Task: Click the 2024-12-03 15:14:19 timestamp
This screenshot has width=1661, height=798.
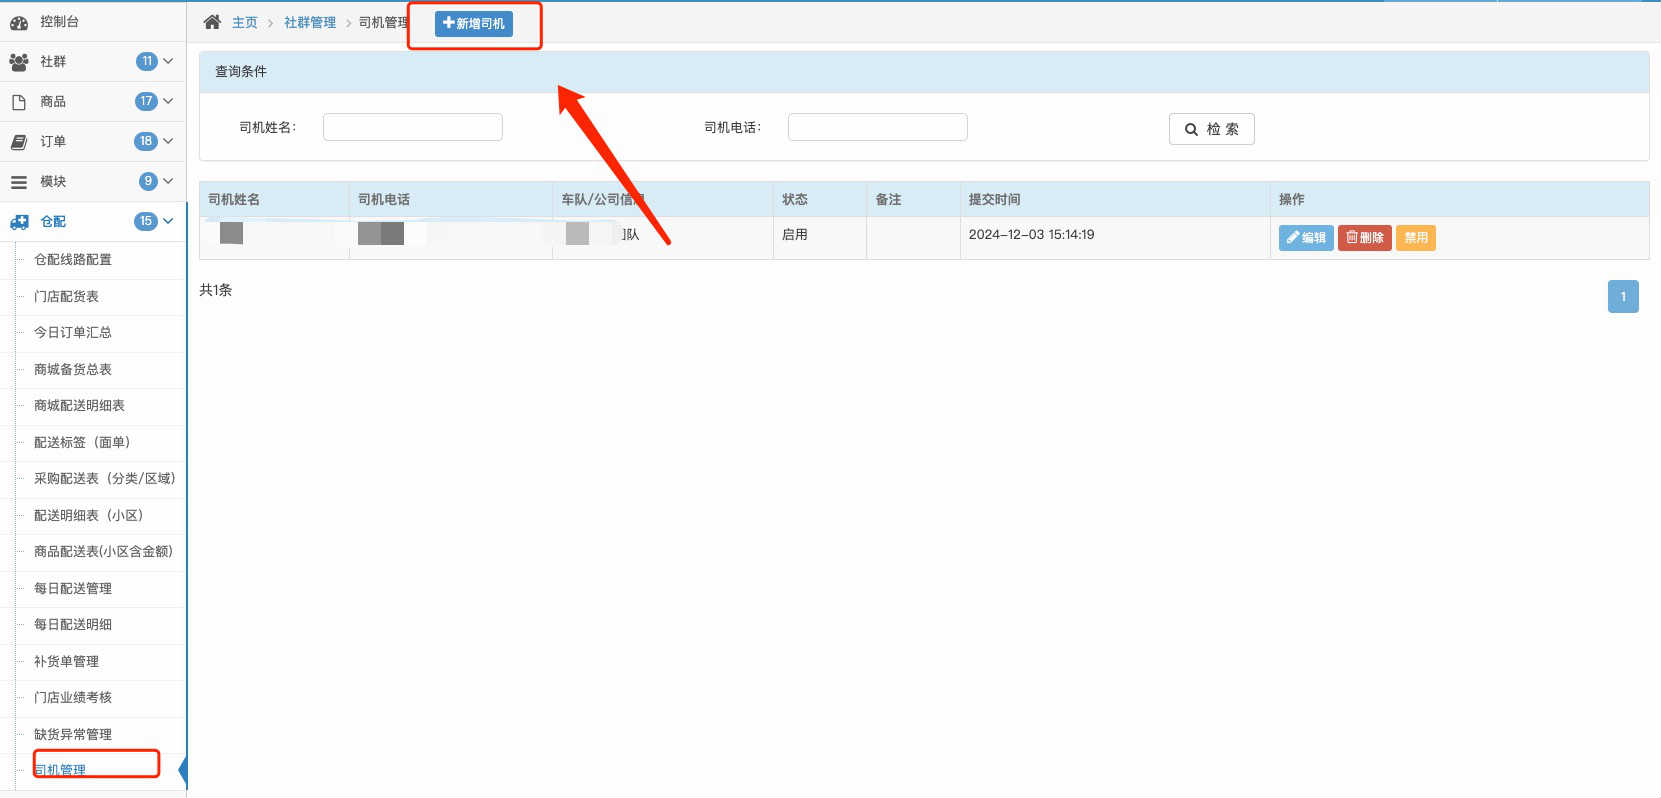Action: [1032, 235]
